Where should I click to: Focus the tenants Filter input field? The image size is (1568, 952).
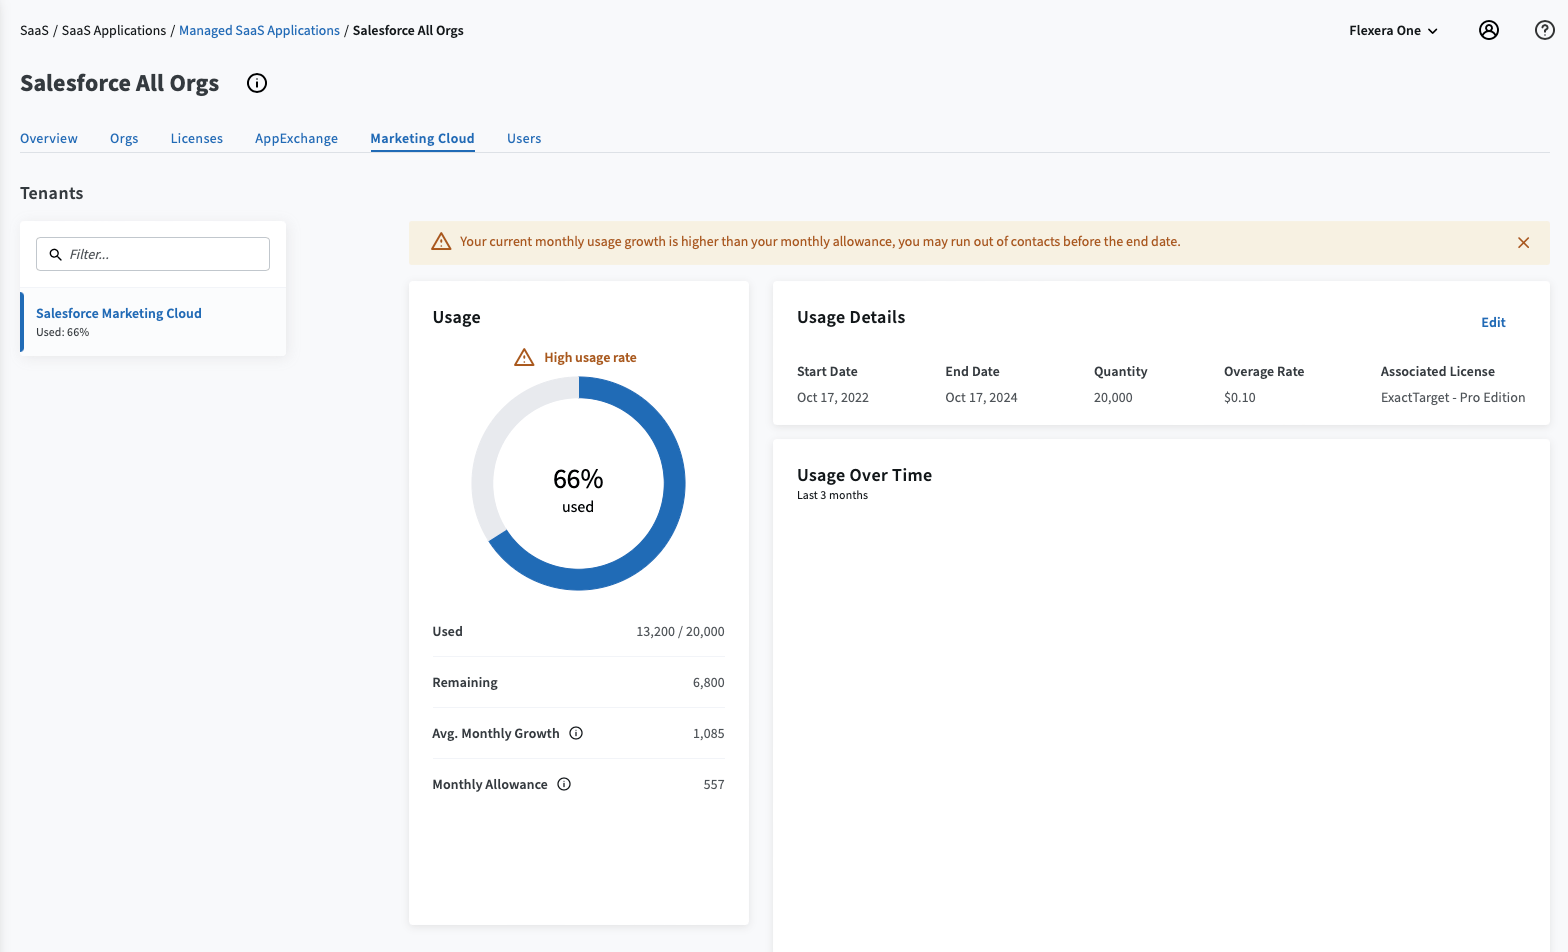pyautogui.click(x=165, y=255)
